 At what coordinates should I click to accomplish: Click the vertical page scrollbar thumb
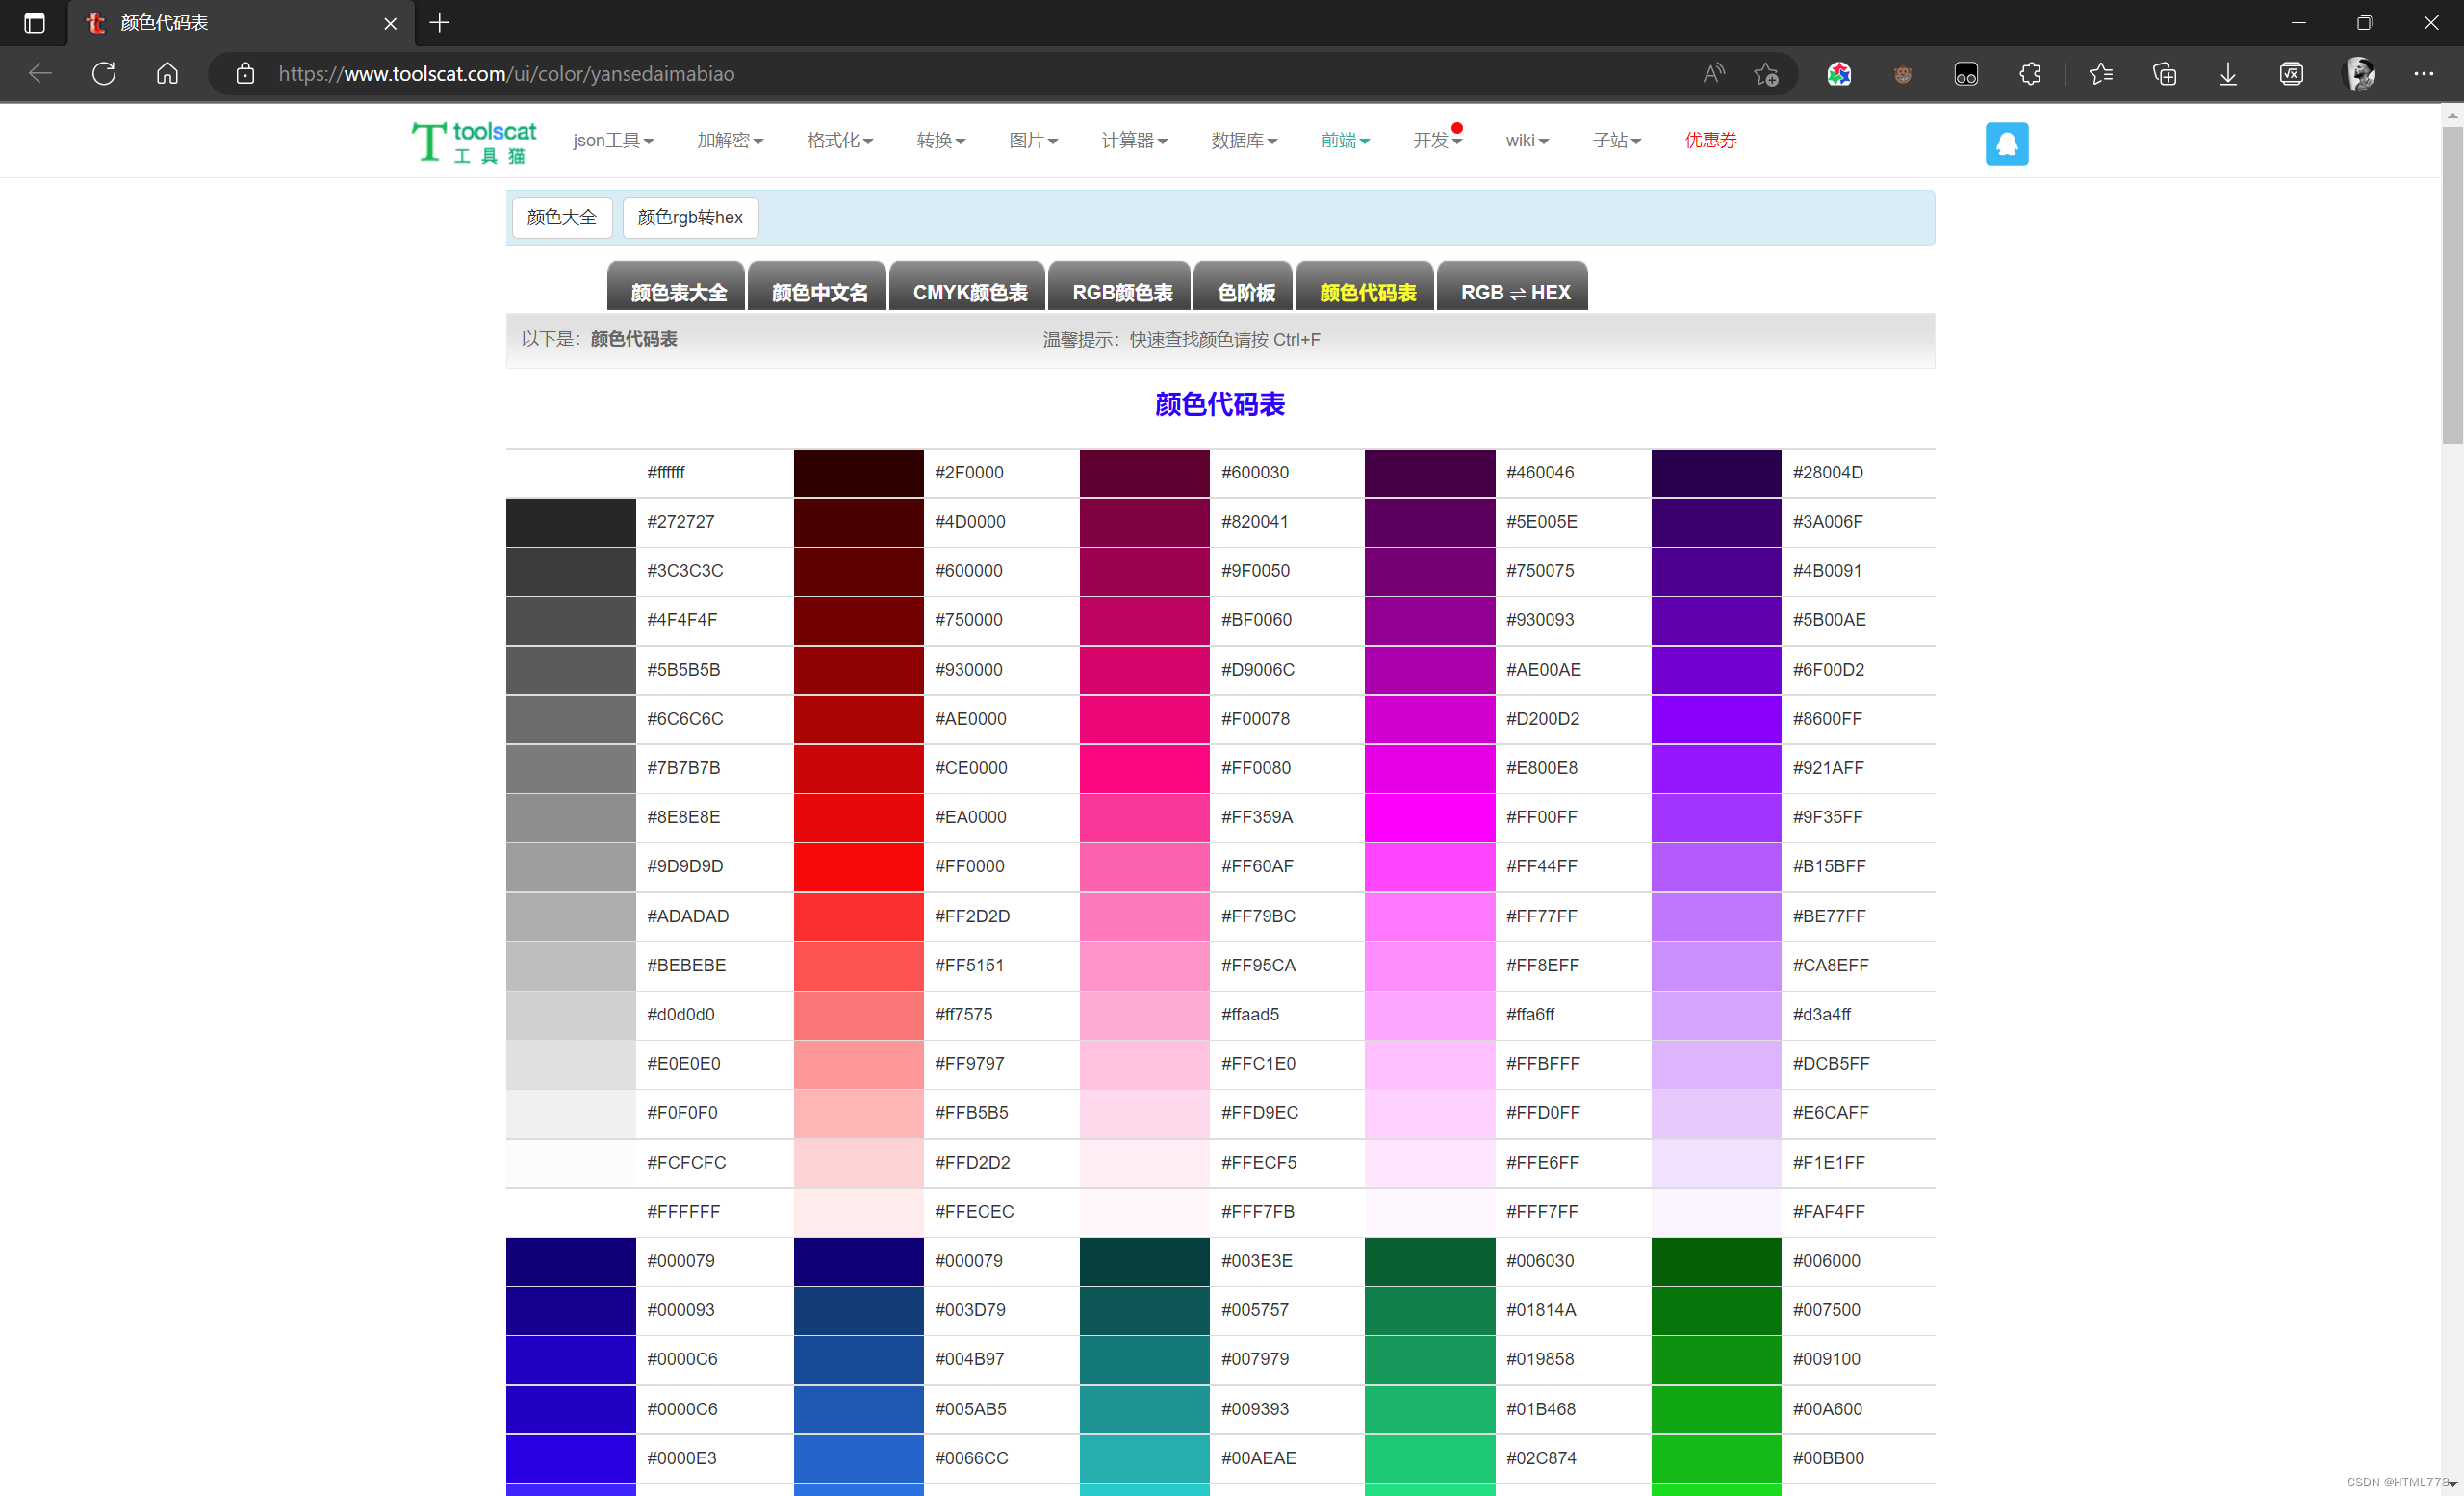point(2452,285)
